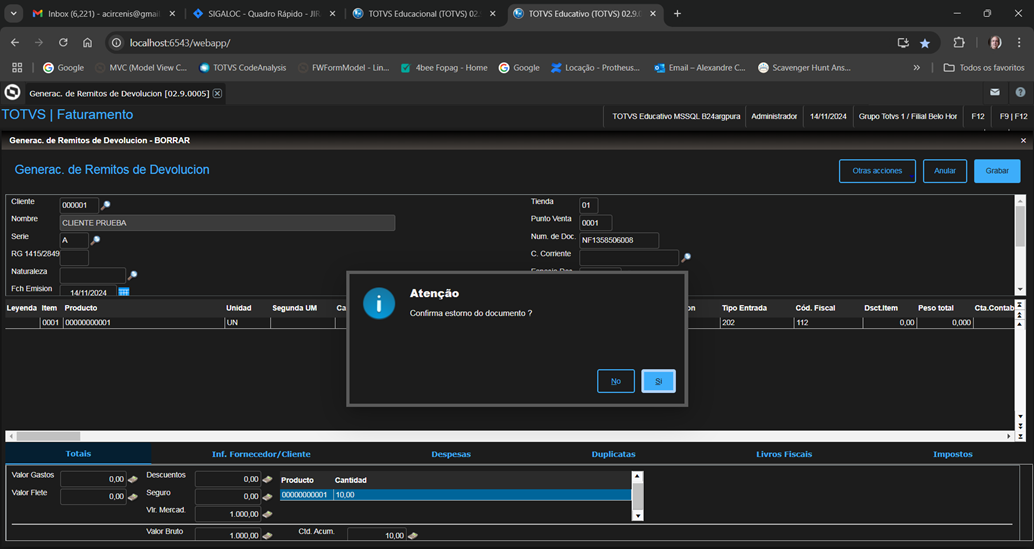Expand the Otras acciones menu

tap(877, 171)
